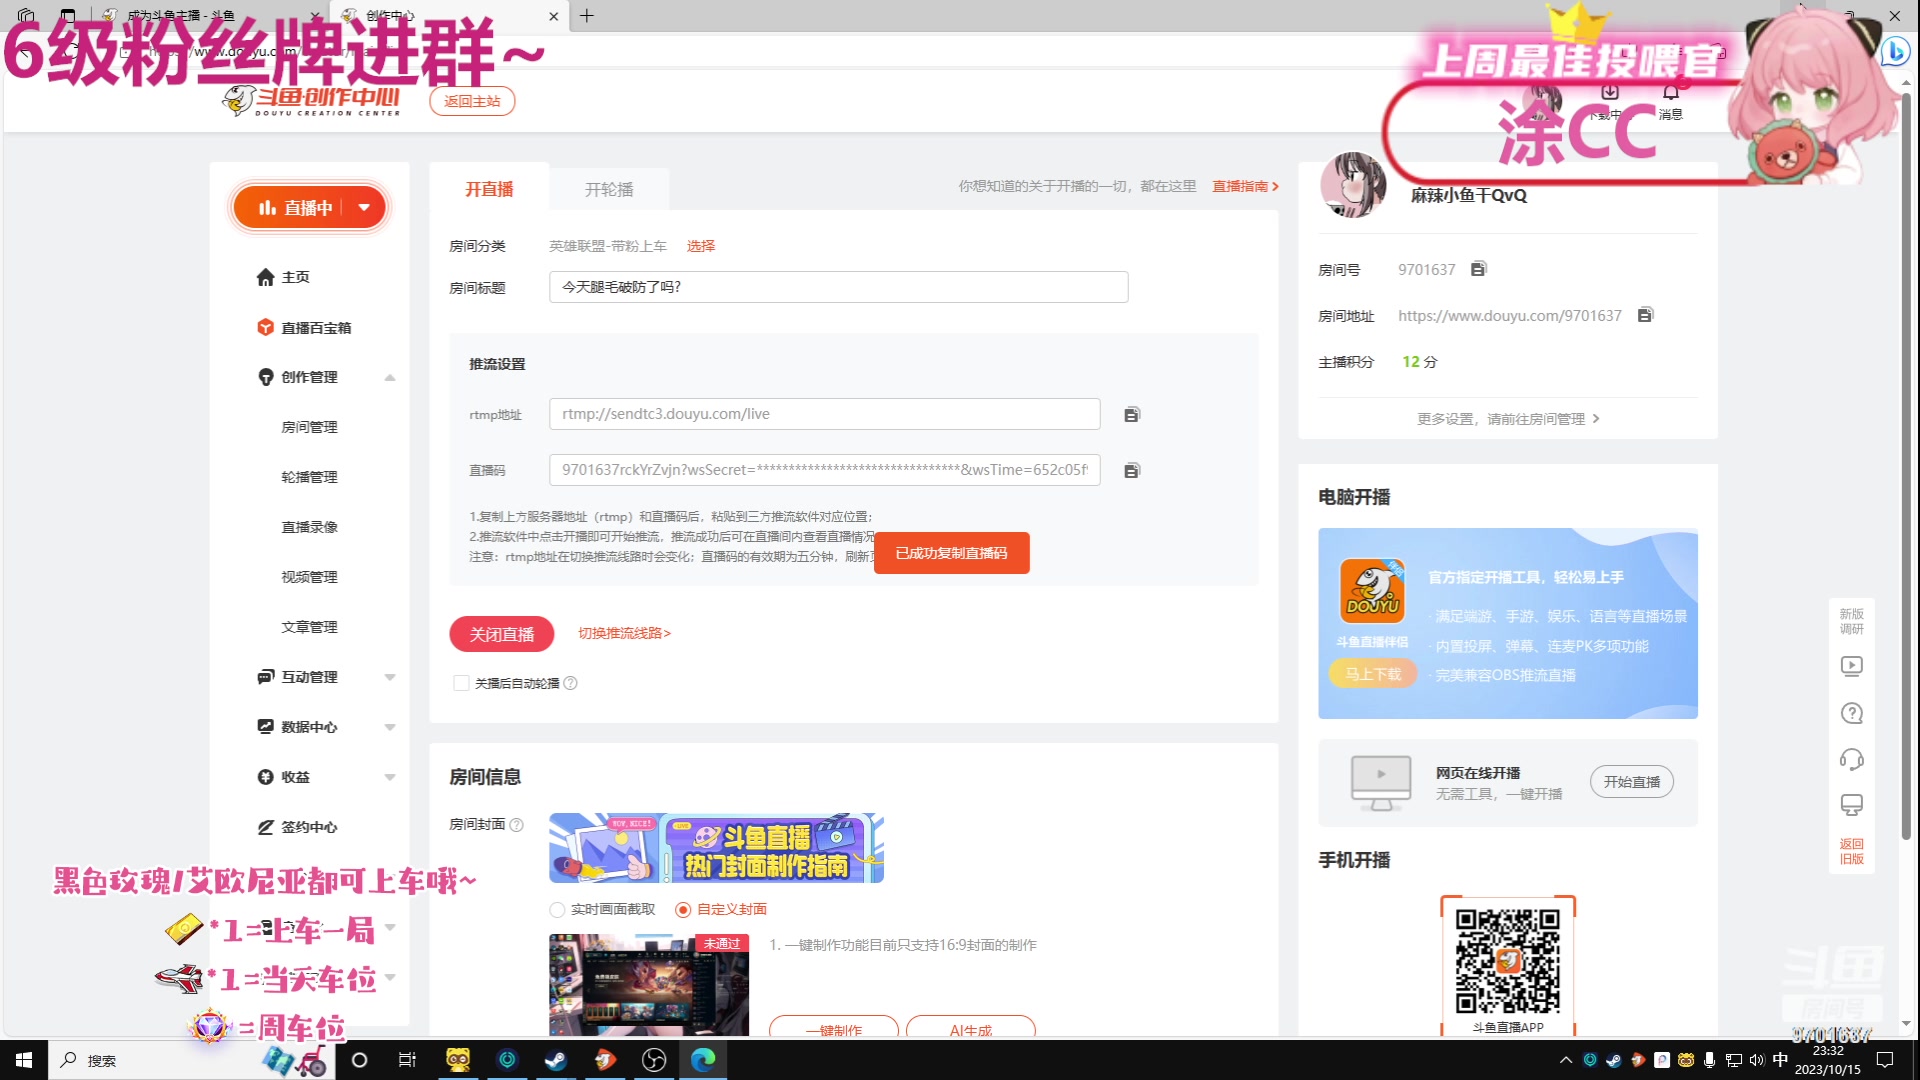Open 直播百宝箱 toolbox icon

coord(265,327)
